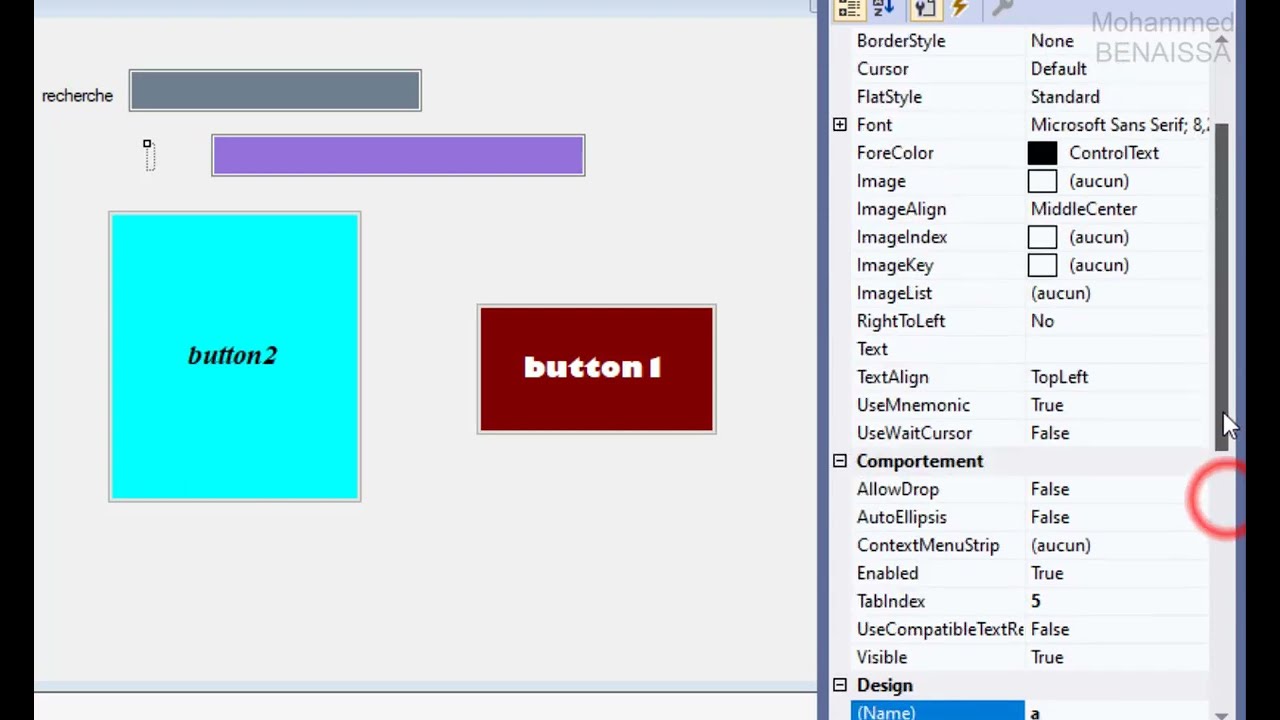This screenshot has width=1280, height=720.
Task: Select the ContextMenuStrip property label
Action: [928, 545]
